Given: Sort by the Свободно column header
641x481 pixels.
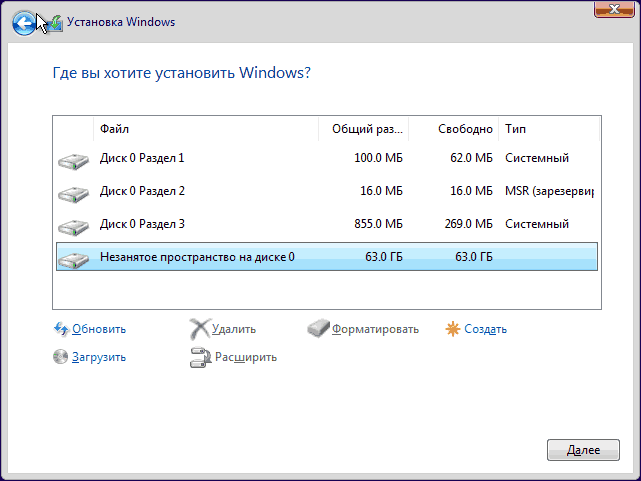Looking at the screenshot, I should (453, 129).
